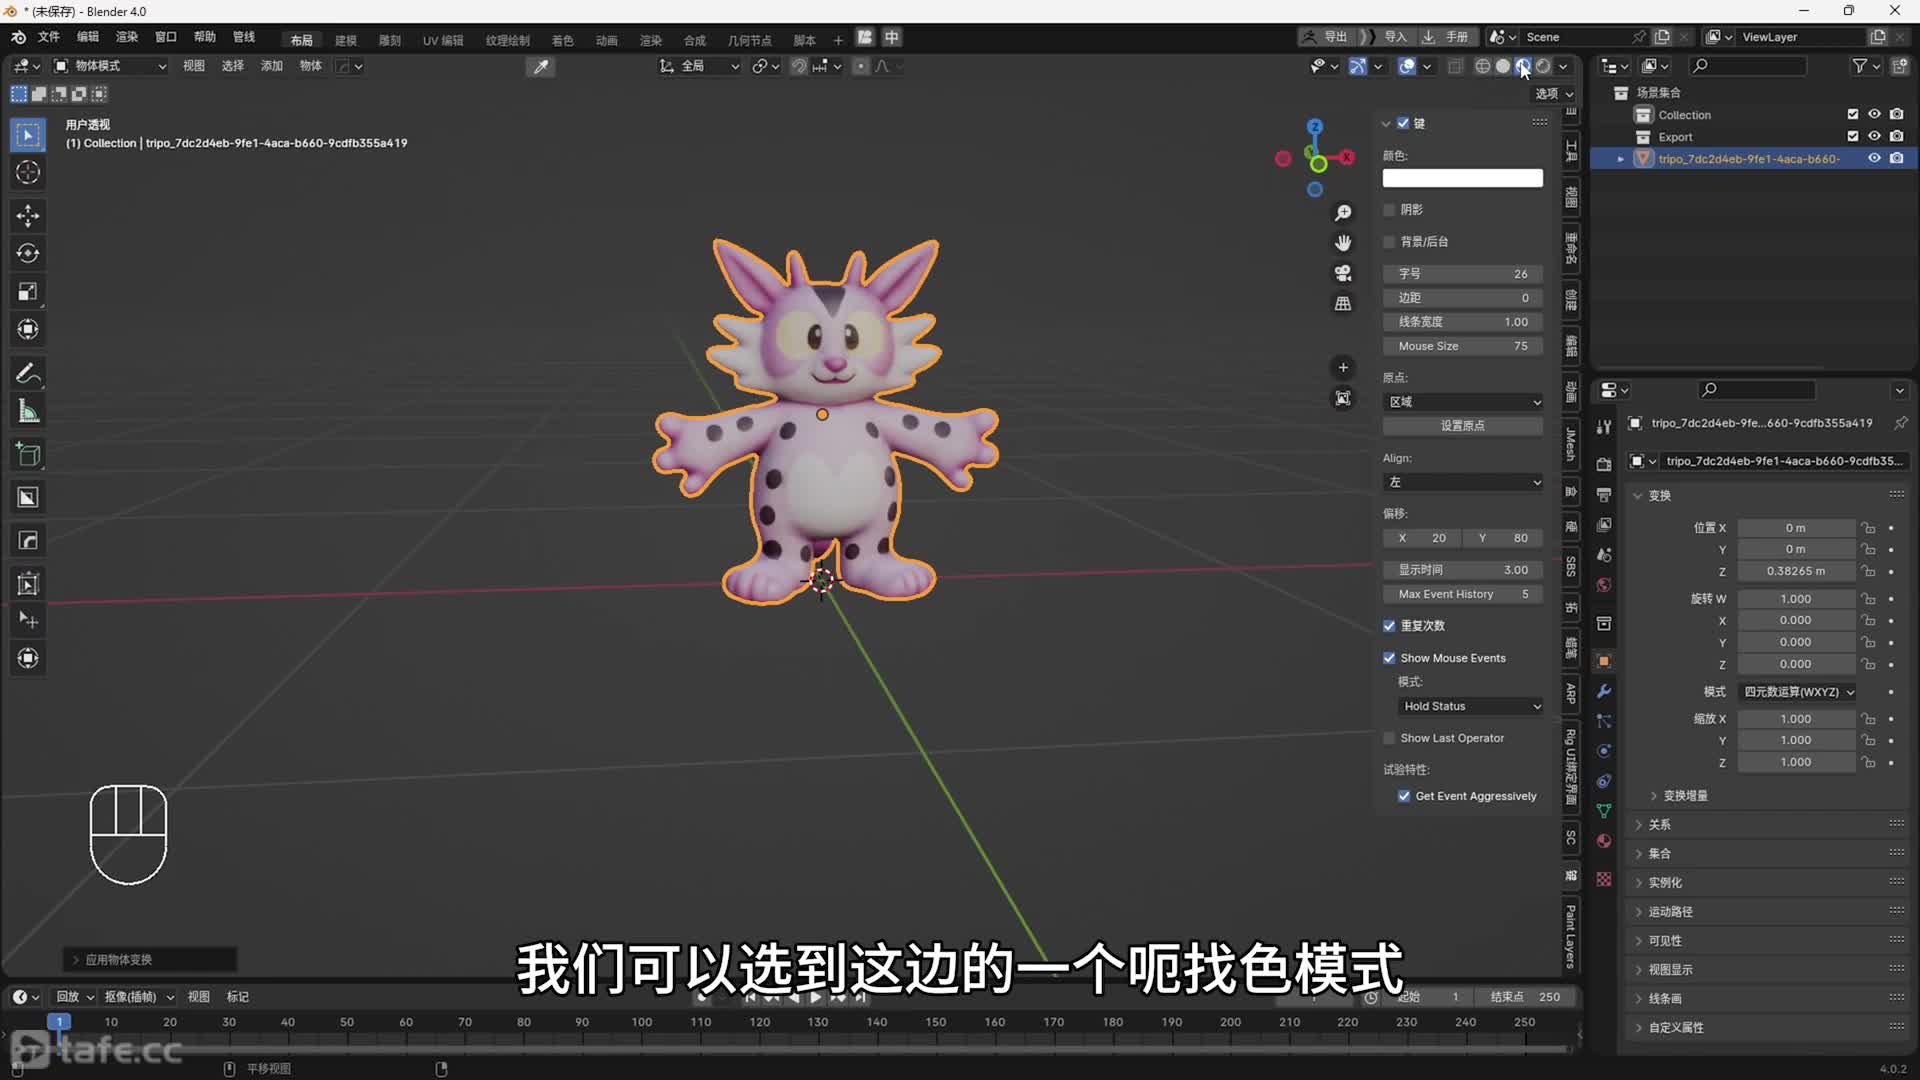Click the Hold Status dropdown
1920x1080 pixels.
pos(1468,705)
